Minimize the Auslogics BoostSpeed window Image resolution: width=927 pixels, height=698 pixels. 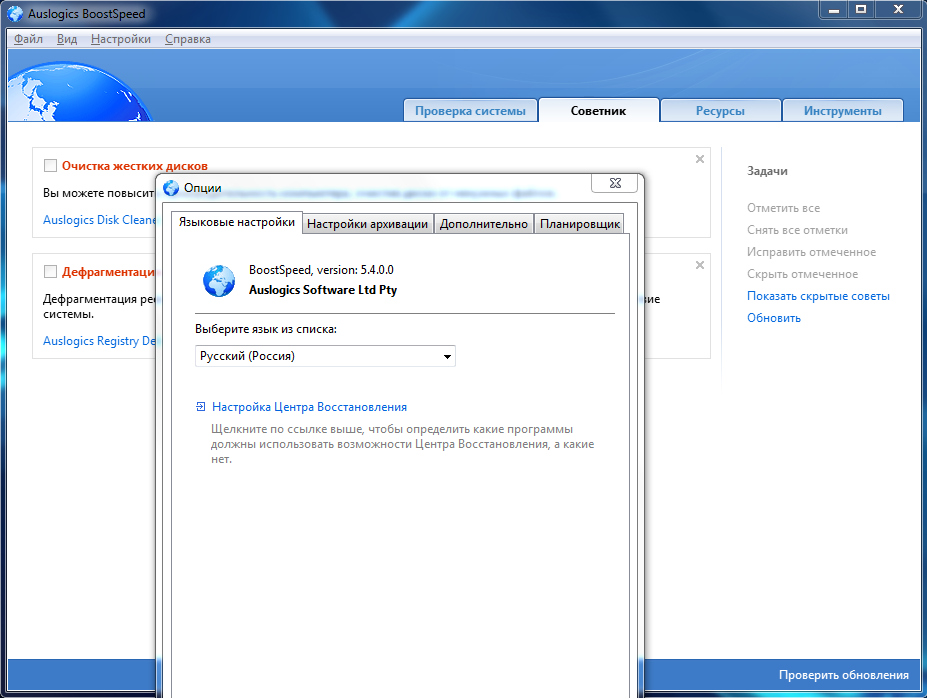tap(834, 9)
